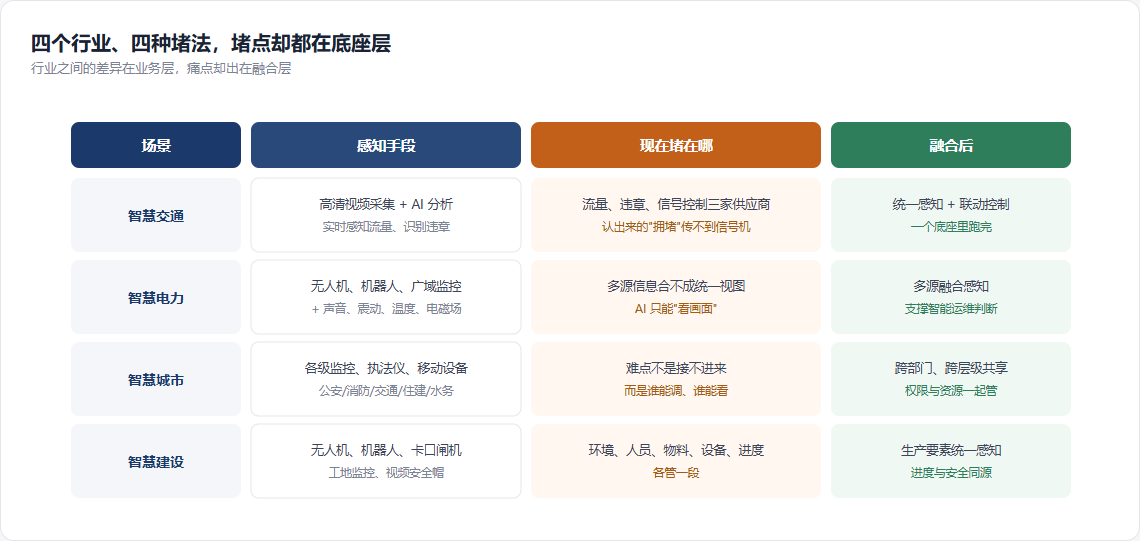Image resolution: width=1140 pixels, height=541 pixels.
Task: Click '环境、人员、物料、设备、进度' text
Action: click(x=676, y=451)
